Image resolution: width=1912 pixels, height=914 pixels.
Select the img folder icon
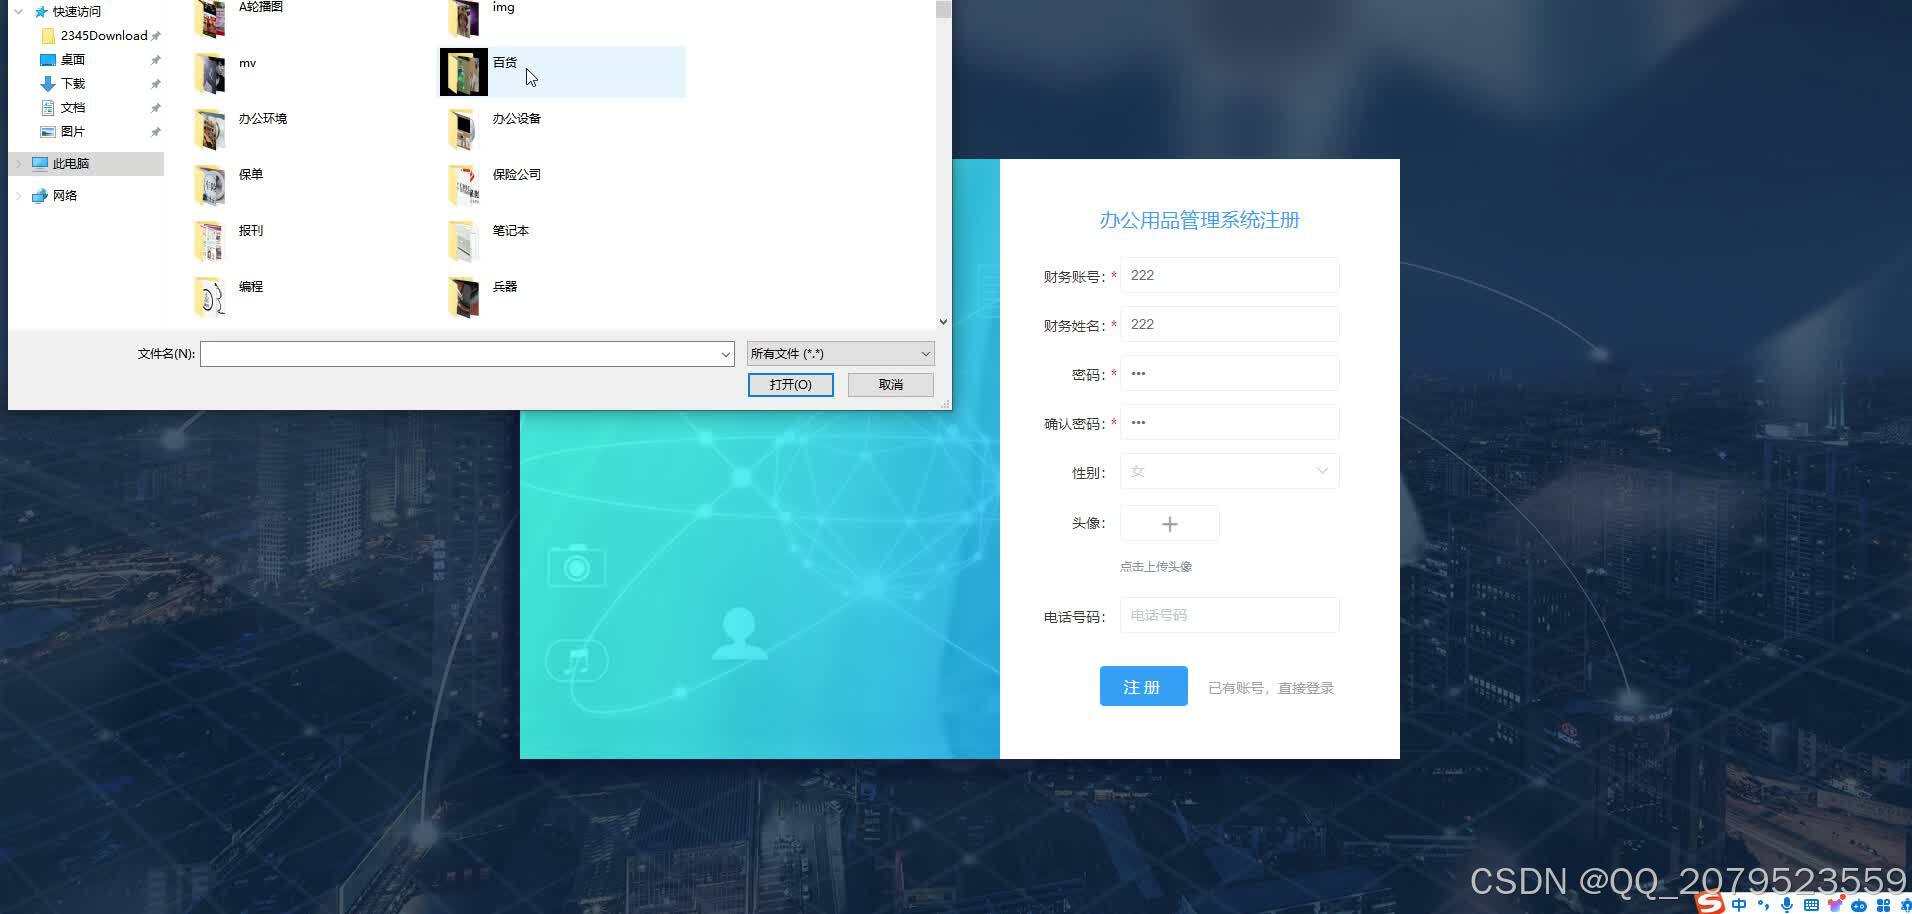pyautogui.click(x=463, y=17)
